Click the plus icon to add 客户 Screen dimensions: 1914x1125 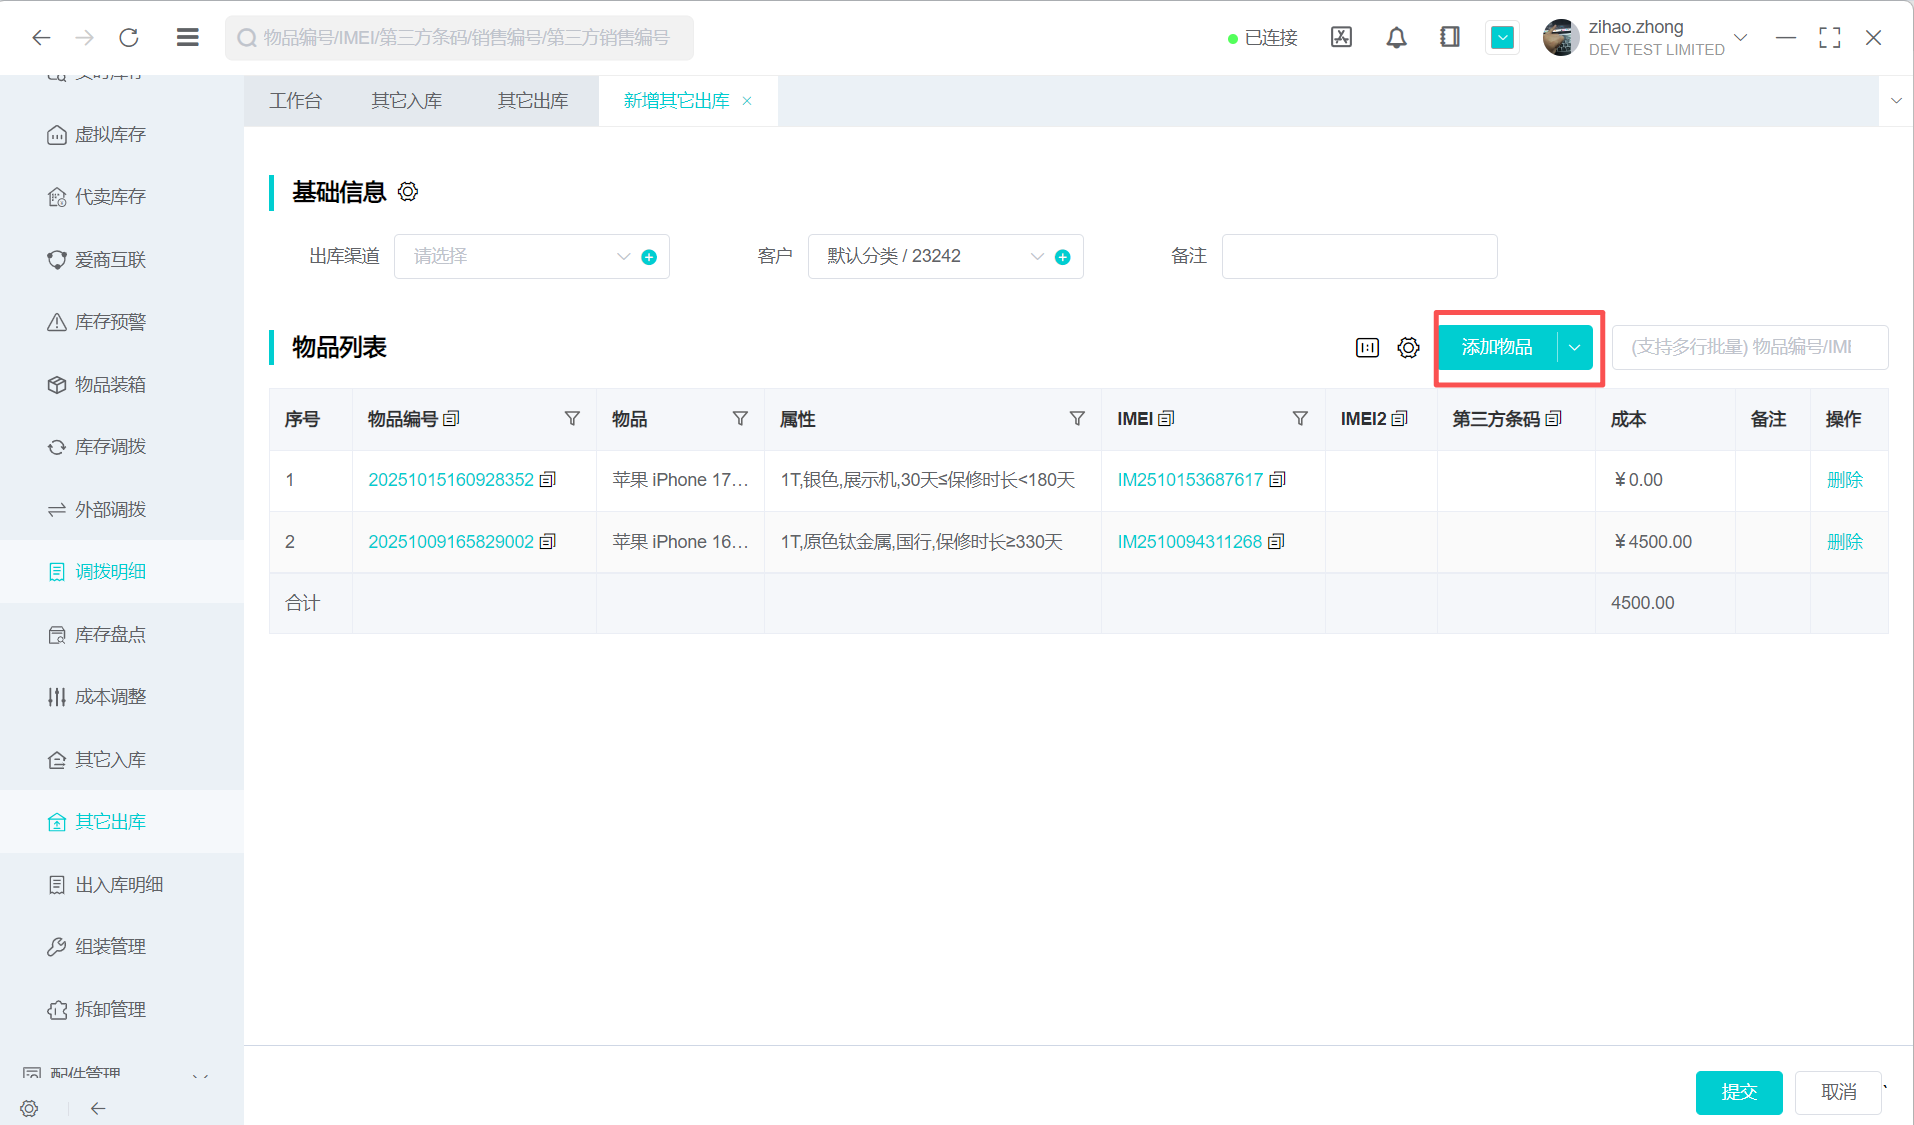coord(1063,257)
